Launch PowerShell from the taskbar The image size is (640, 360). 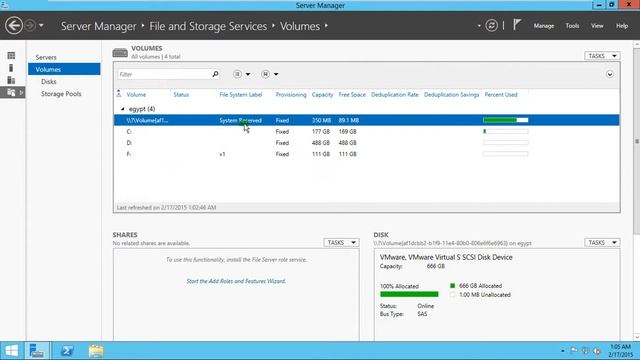(x=67, y=351)
